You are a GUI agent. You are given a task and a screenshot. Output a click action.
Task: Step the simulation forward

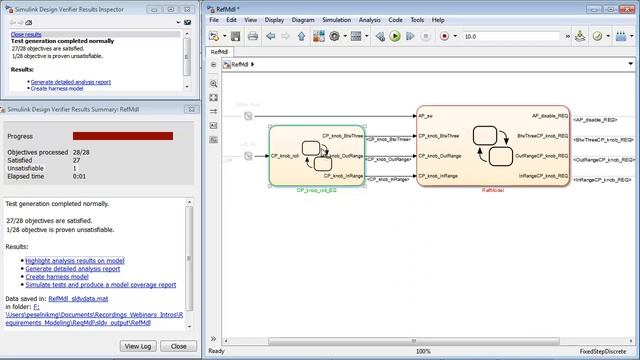coord(410,36)
